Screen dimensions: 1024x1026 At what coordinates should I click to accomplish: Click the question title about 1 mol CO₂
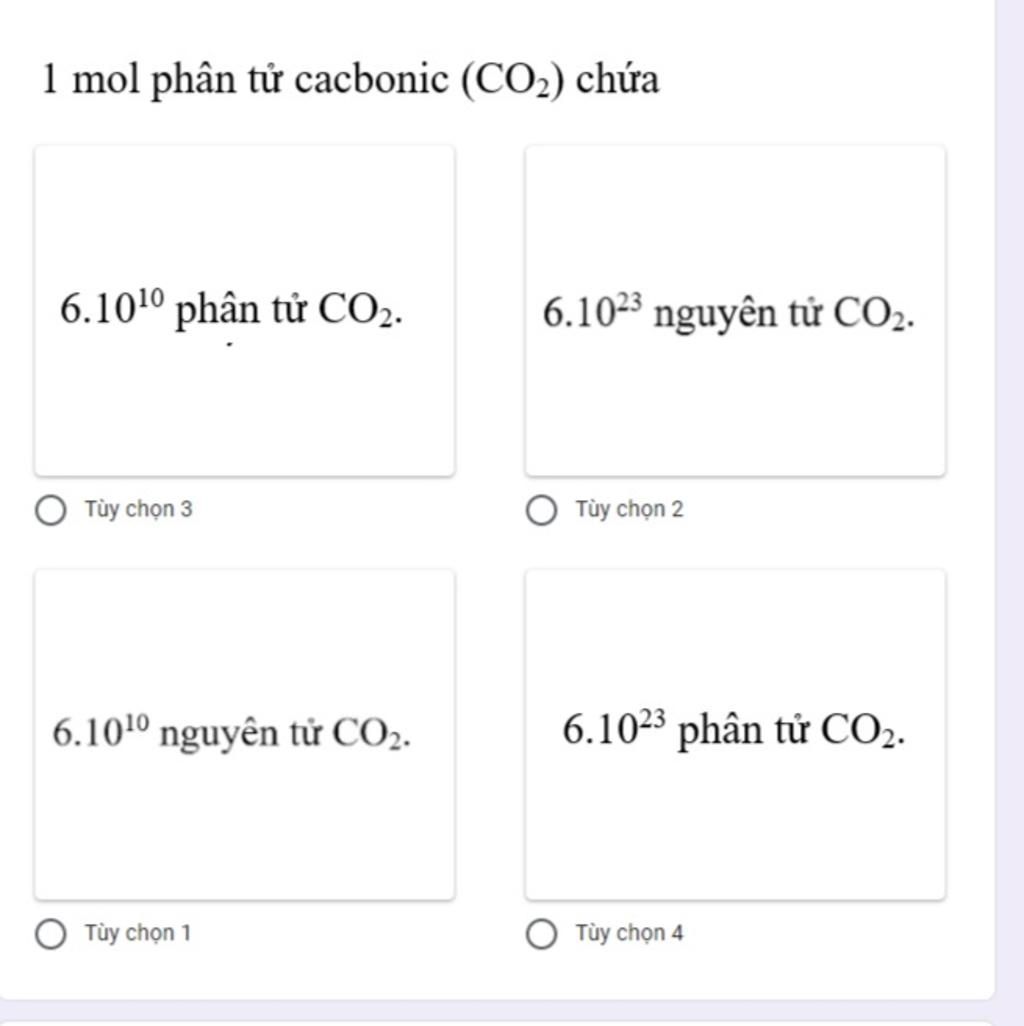(x=350, y=80)
